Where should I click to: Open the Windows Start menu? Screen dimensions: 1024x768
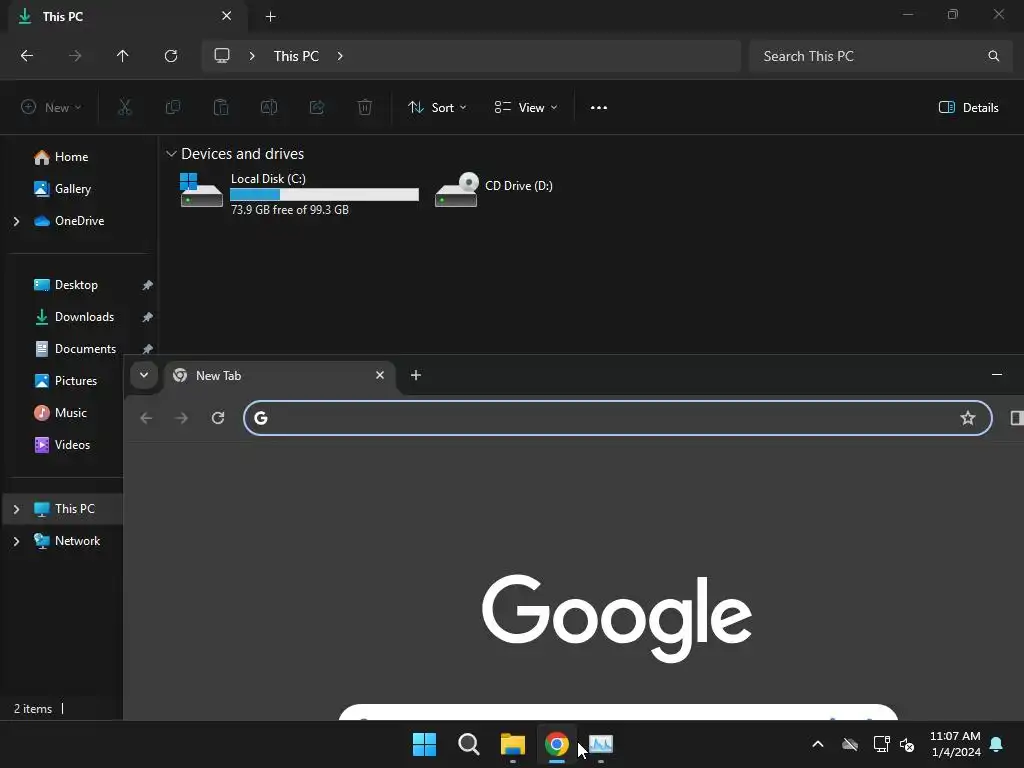pos(424,744)
